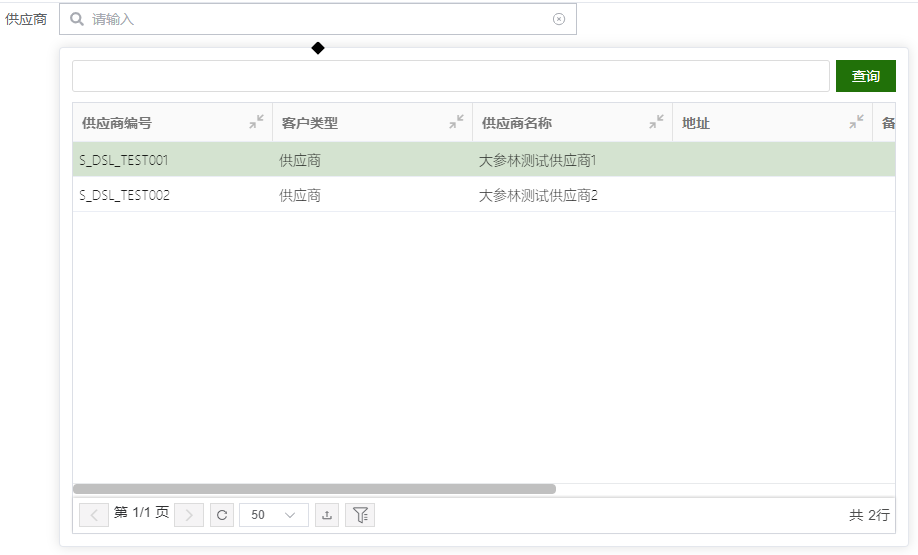This screenshot has height=555, width=918.
Task: Go to next page with right arrow
Action: click(x=189, y=515)
